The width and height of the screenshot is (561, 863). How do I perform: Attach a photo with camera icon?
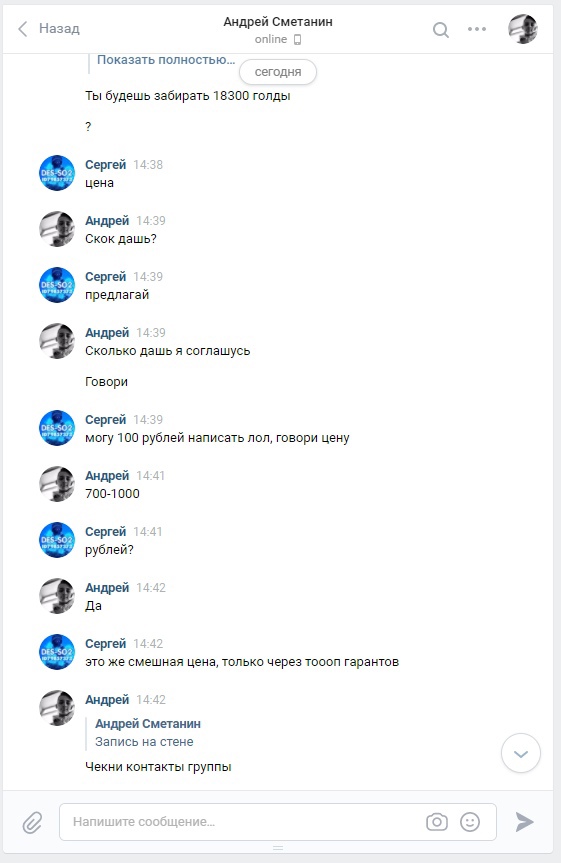point(437,822)
